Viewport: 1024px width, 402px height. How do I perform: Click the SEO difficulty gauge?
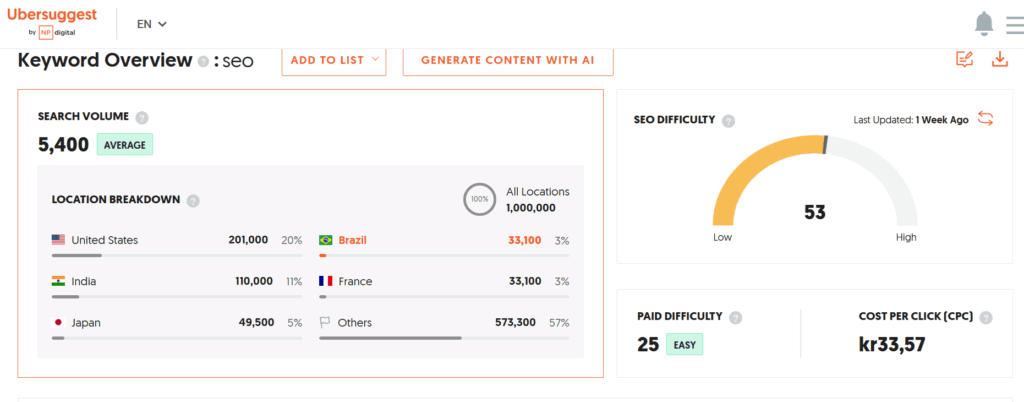(x=814, y=185)
